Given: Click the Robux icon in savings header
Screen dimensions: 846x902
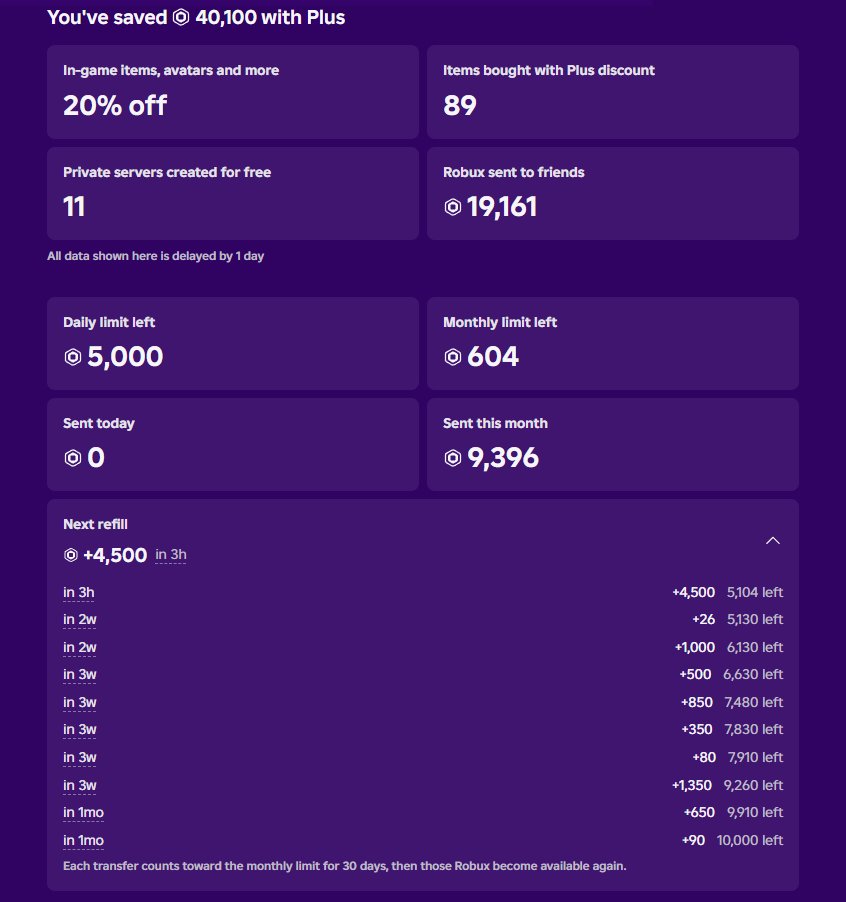Looking at the screenshot, I should 181,17.
